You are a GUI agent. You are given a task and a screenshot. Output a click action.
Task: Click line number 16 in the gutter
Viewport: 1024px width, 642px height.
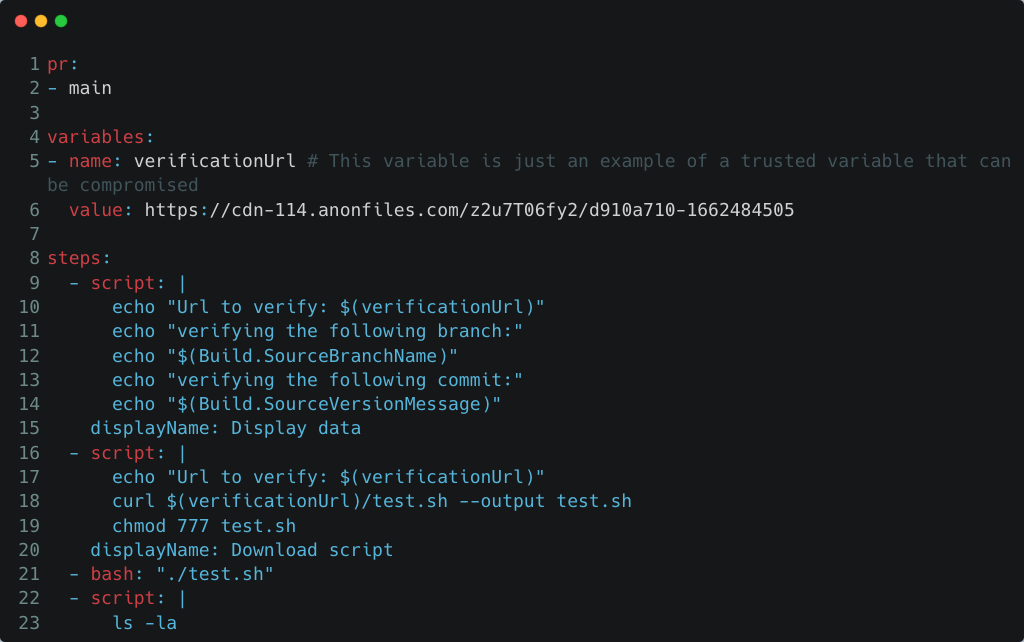point(29,453)
